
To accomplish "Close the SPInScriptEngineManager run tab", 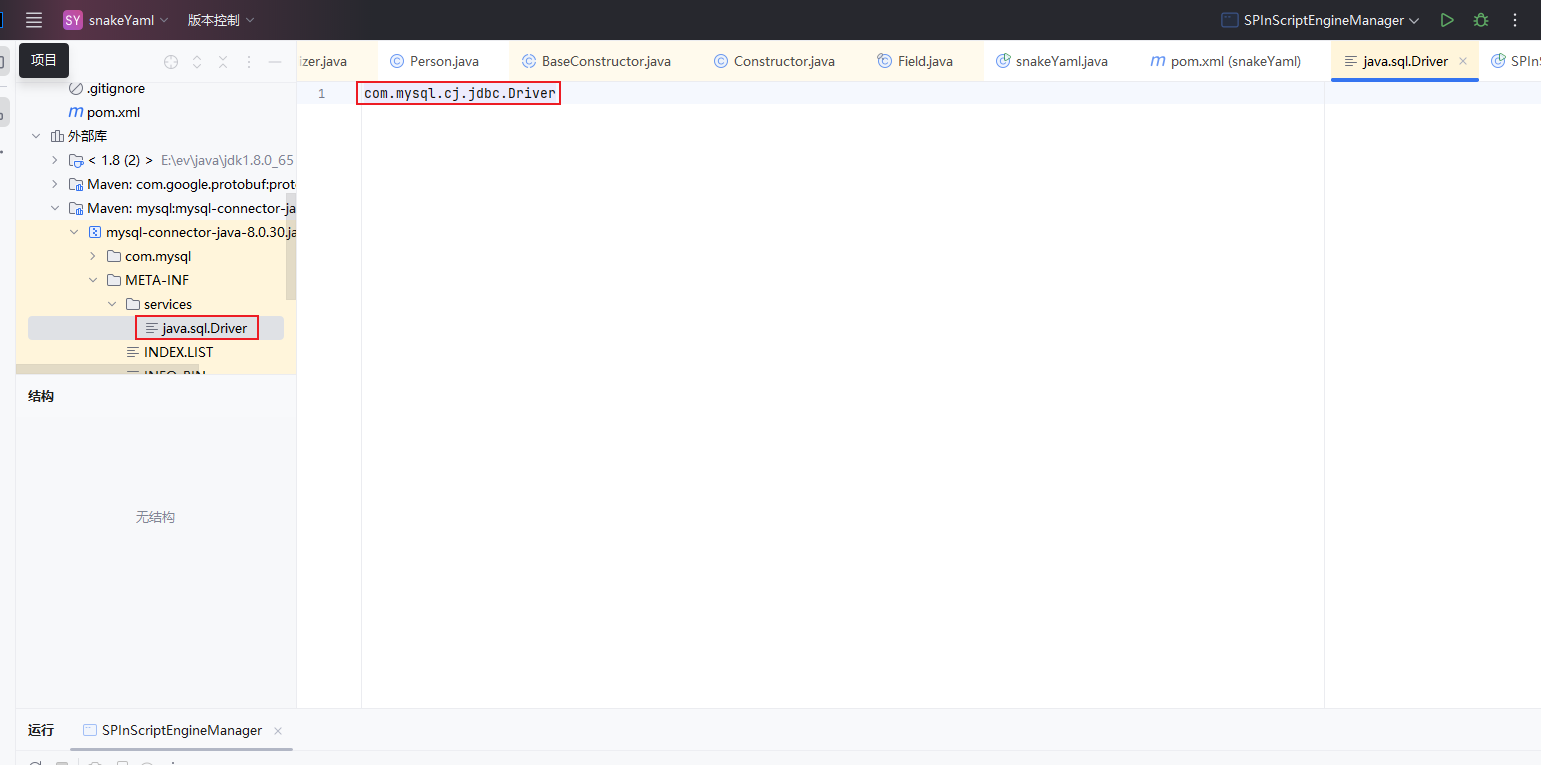I will (x=278, y=731).
